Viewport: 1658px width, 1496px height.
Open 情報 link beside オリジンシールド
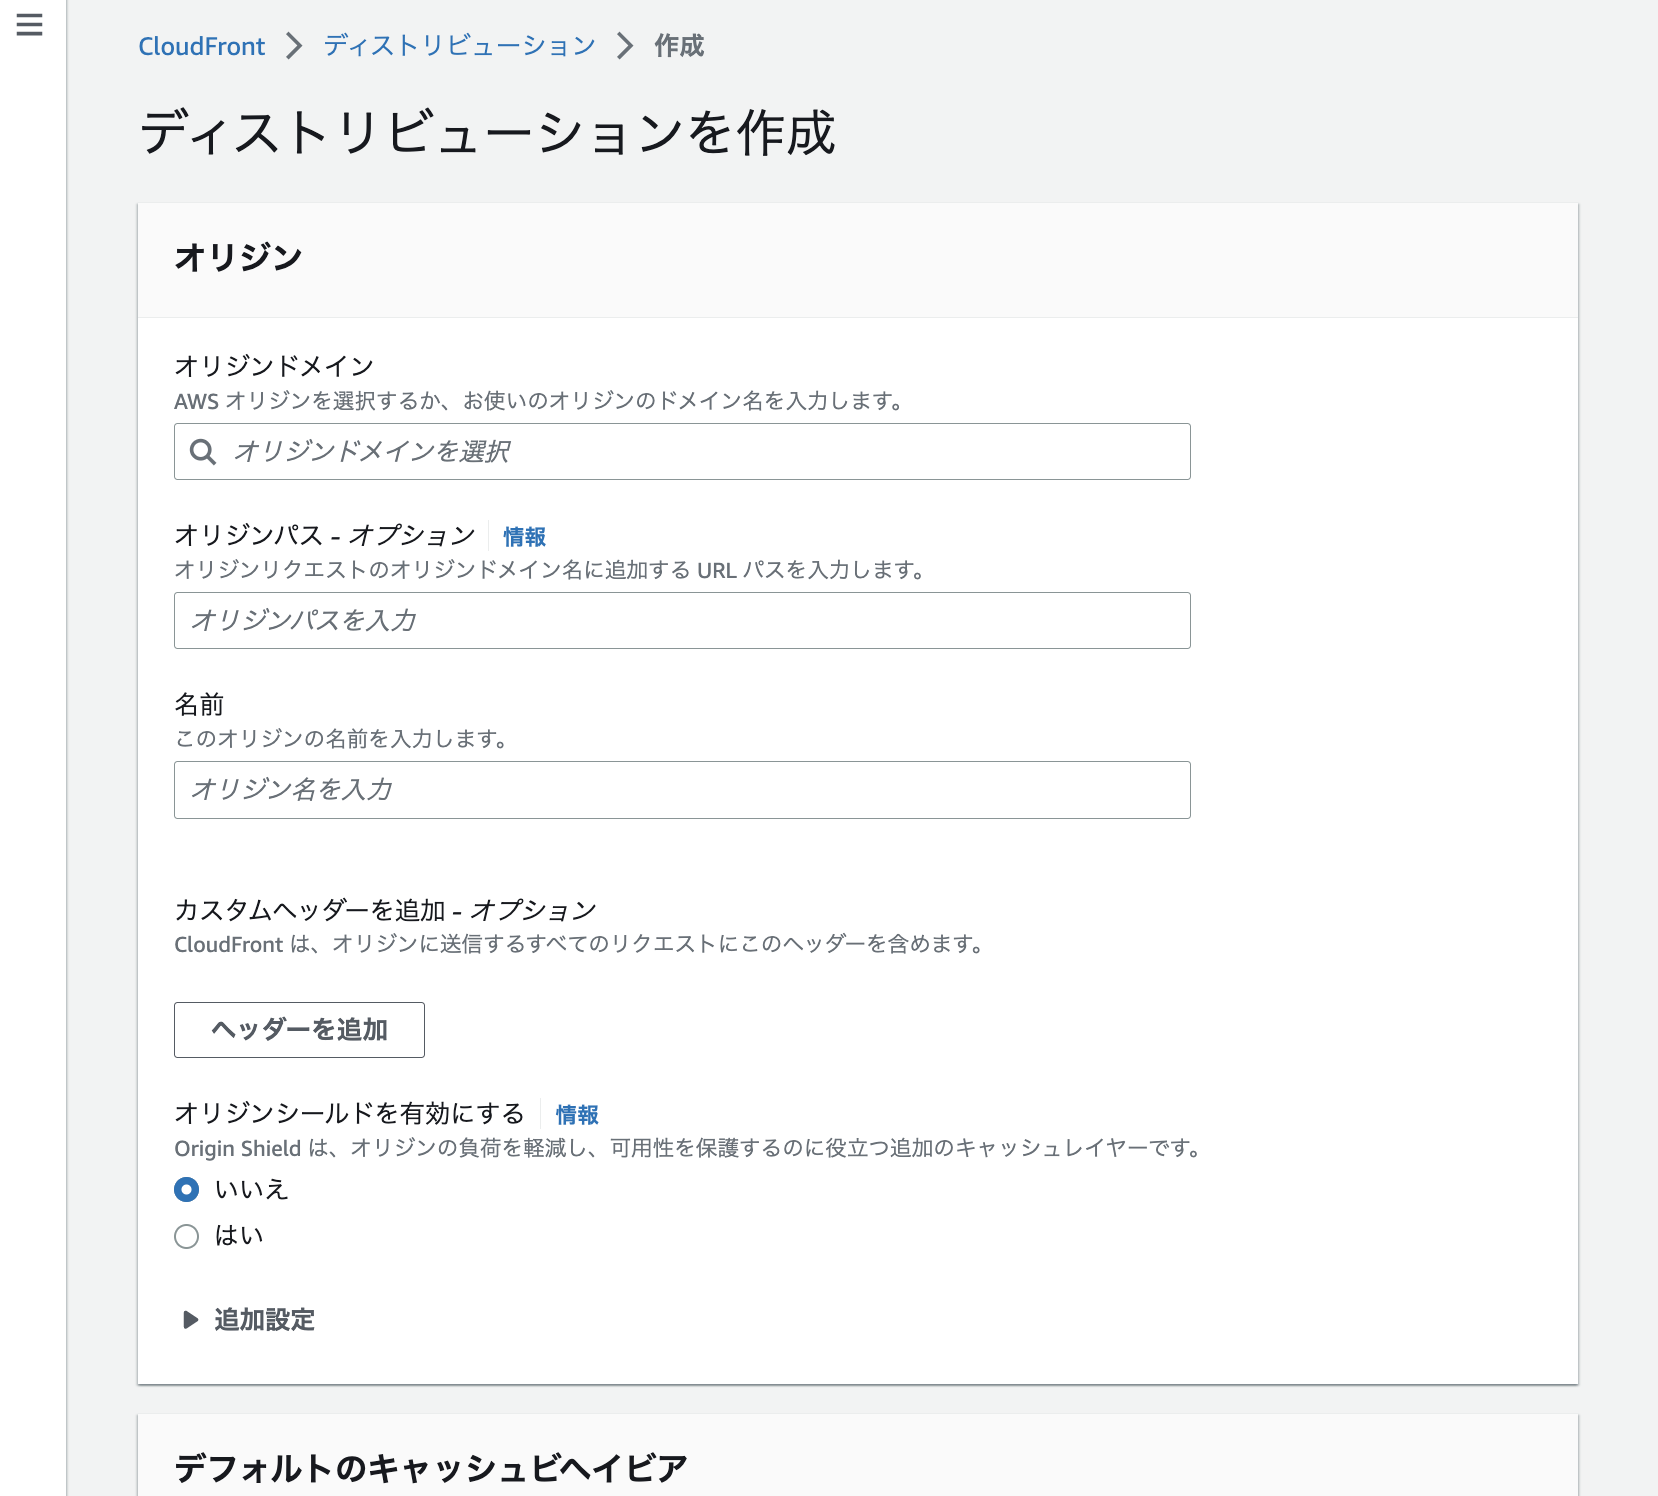coord(577,1115)
